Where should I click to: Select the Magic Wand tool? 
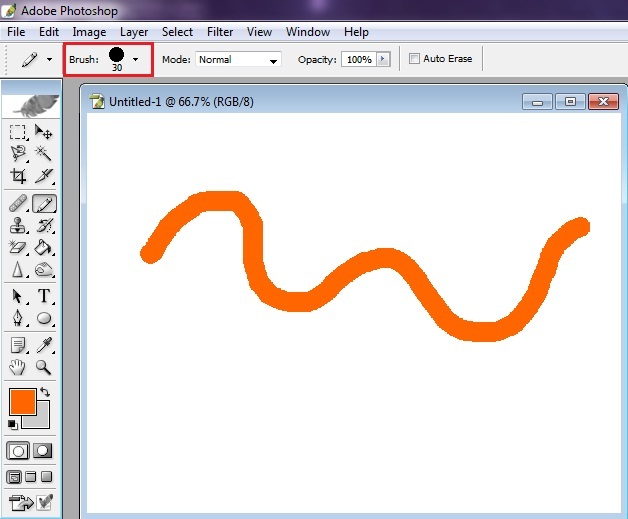[x=43, y=153]
